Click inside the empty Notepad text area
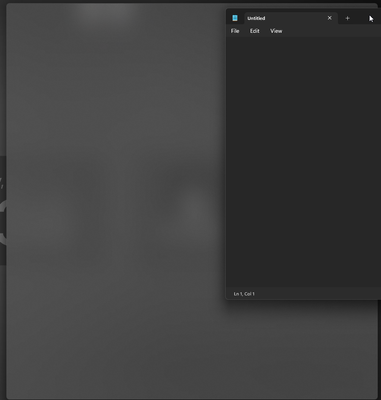The image size is (381, 400). pyautogui.click(x=303, y=162)
